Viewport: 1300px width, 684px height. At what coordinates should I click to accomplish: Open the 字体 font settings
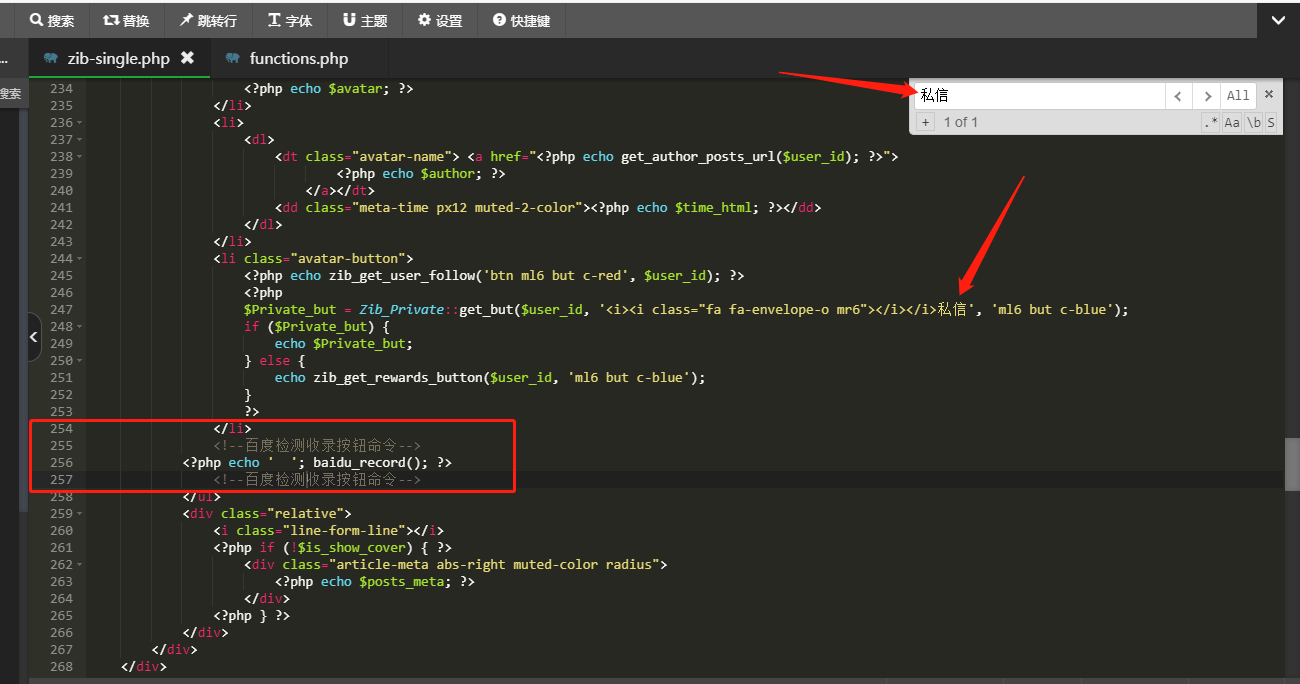[x=290, y=20]
